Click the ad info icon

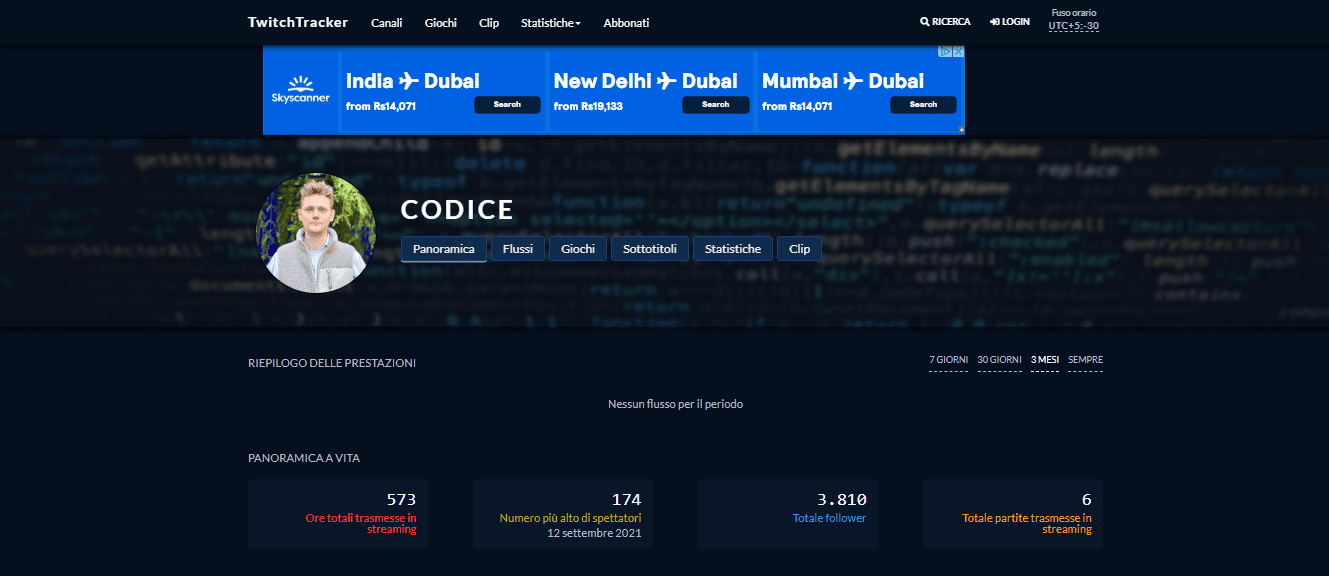coord(946,52)
